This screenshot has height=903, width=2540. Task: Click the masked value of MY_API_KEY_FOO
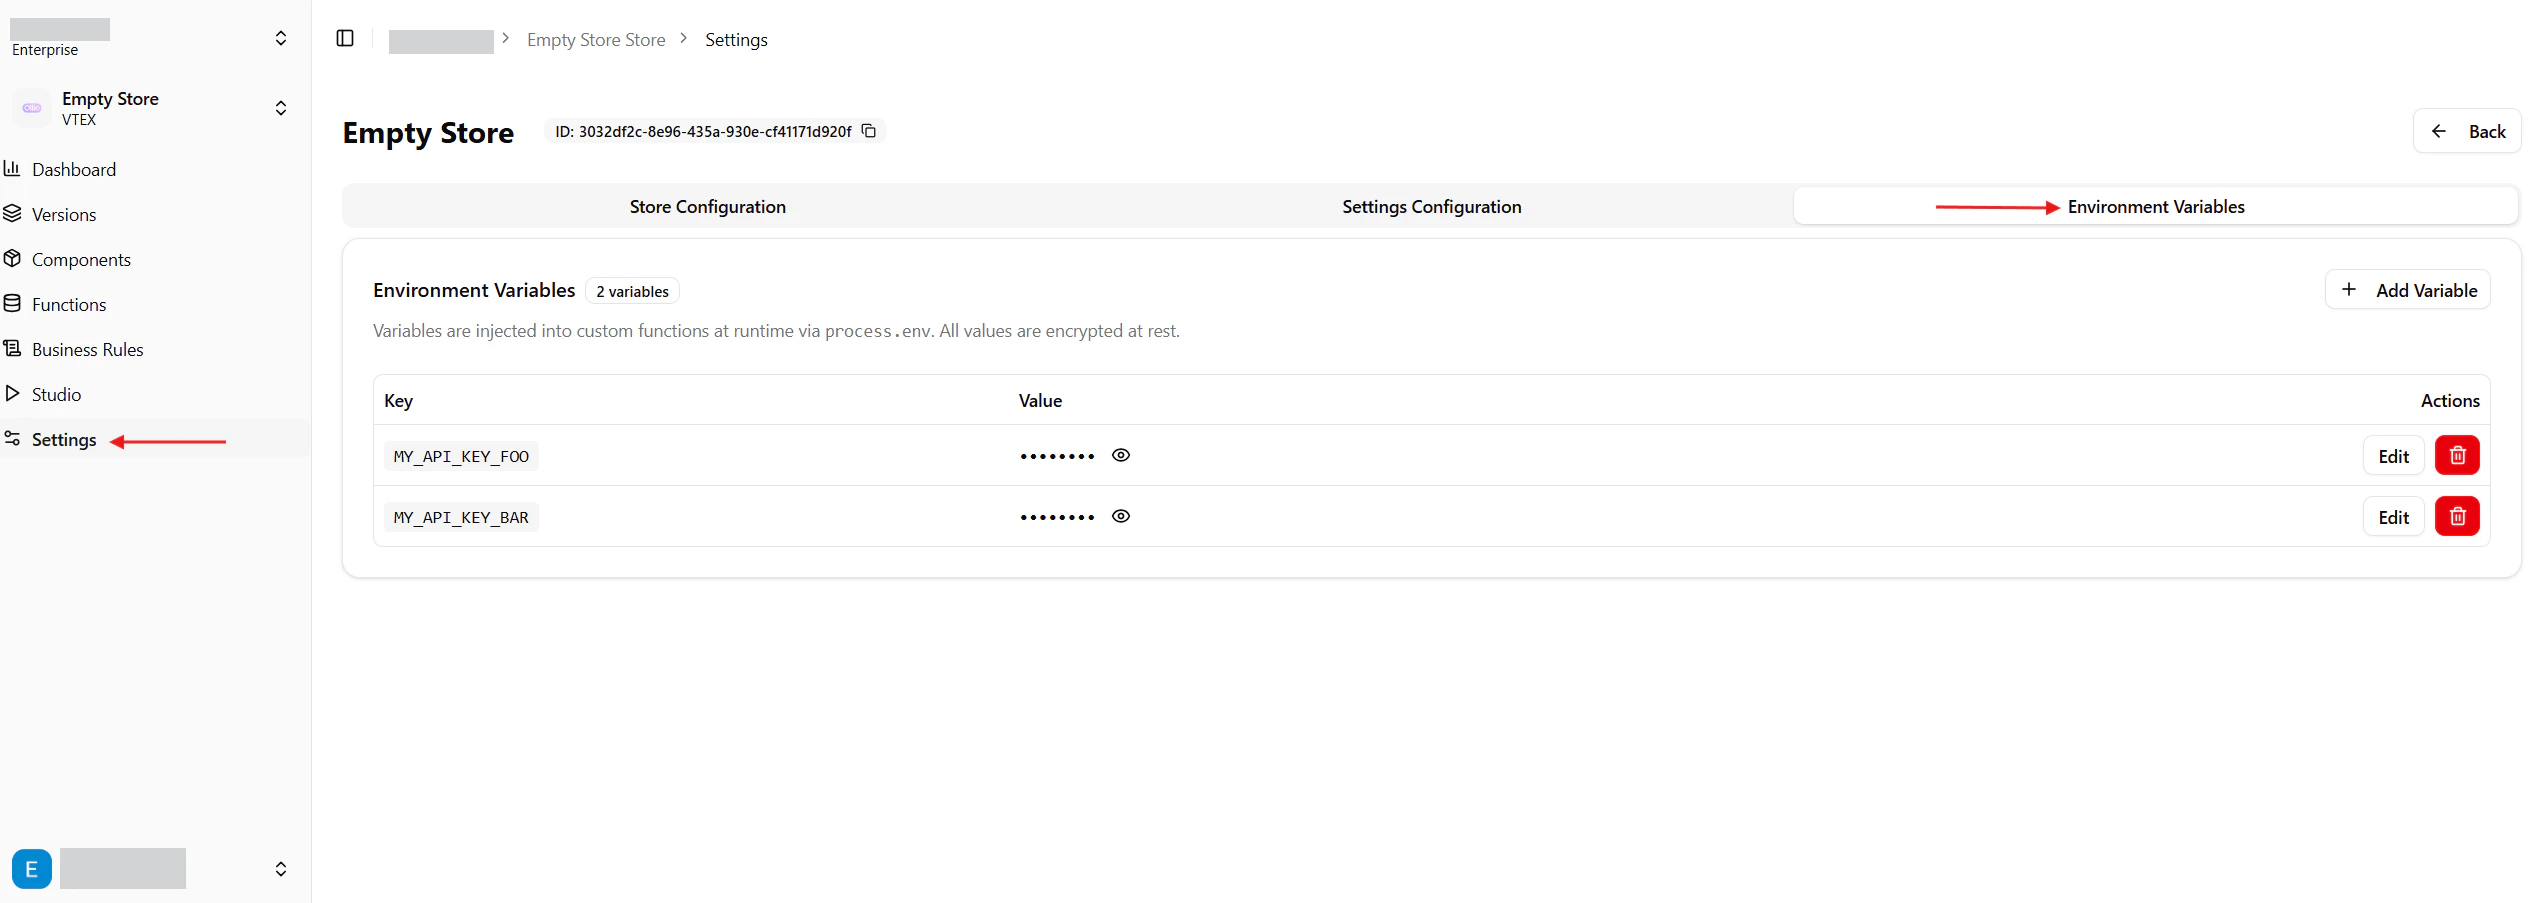click(x=1057, y=456)
